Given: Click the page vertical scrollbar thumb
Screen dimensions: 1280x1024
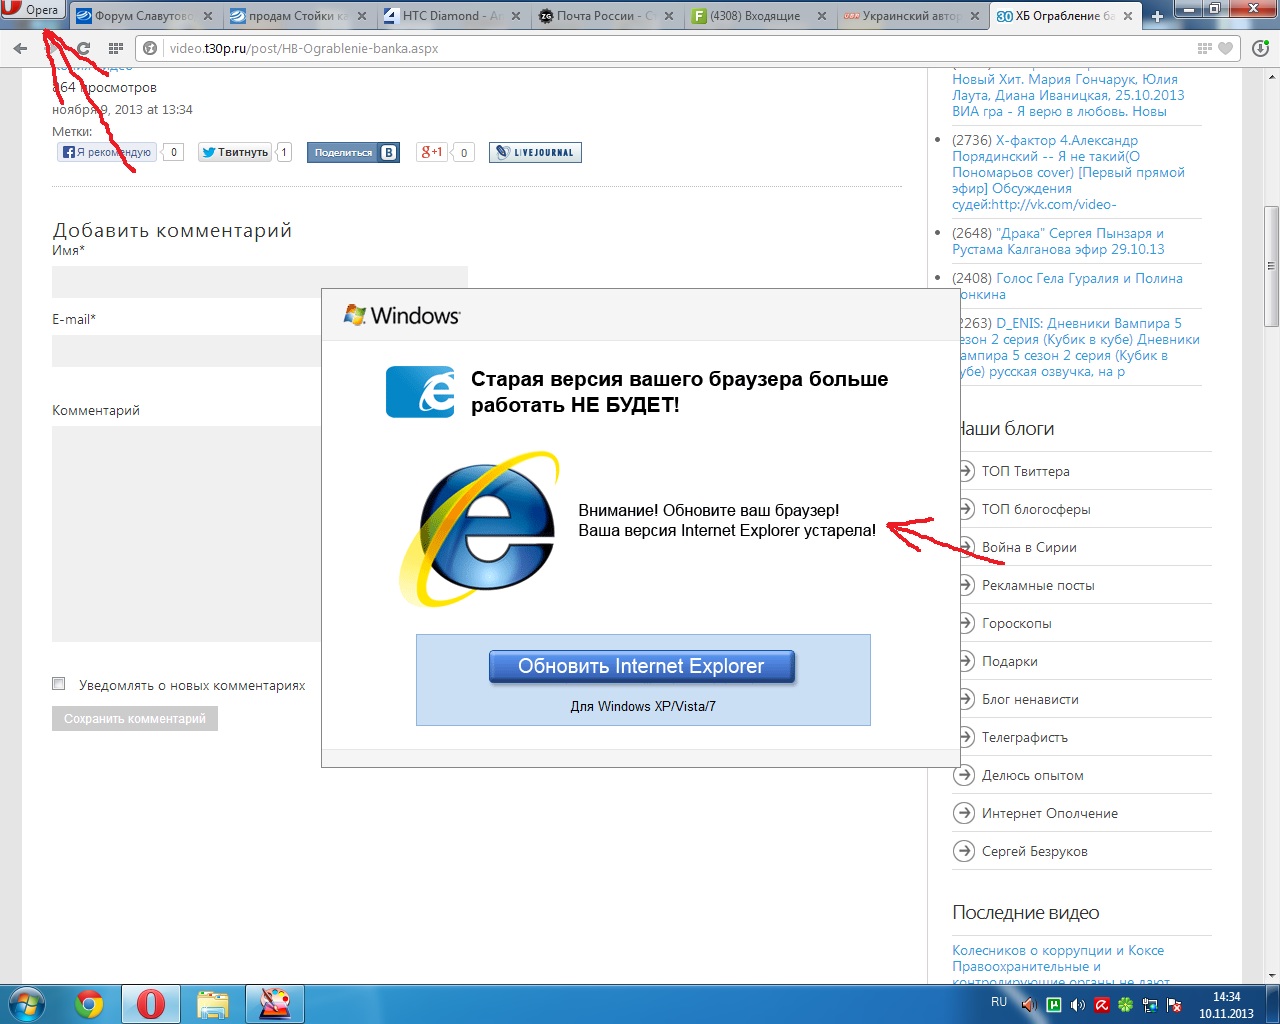Looking at the screenshot, I should pyautogui.click(x=1271, y=266).
